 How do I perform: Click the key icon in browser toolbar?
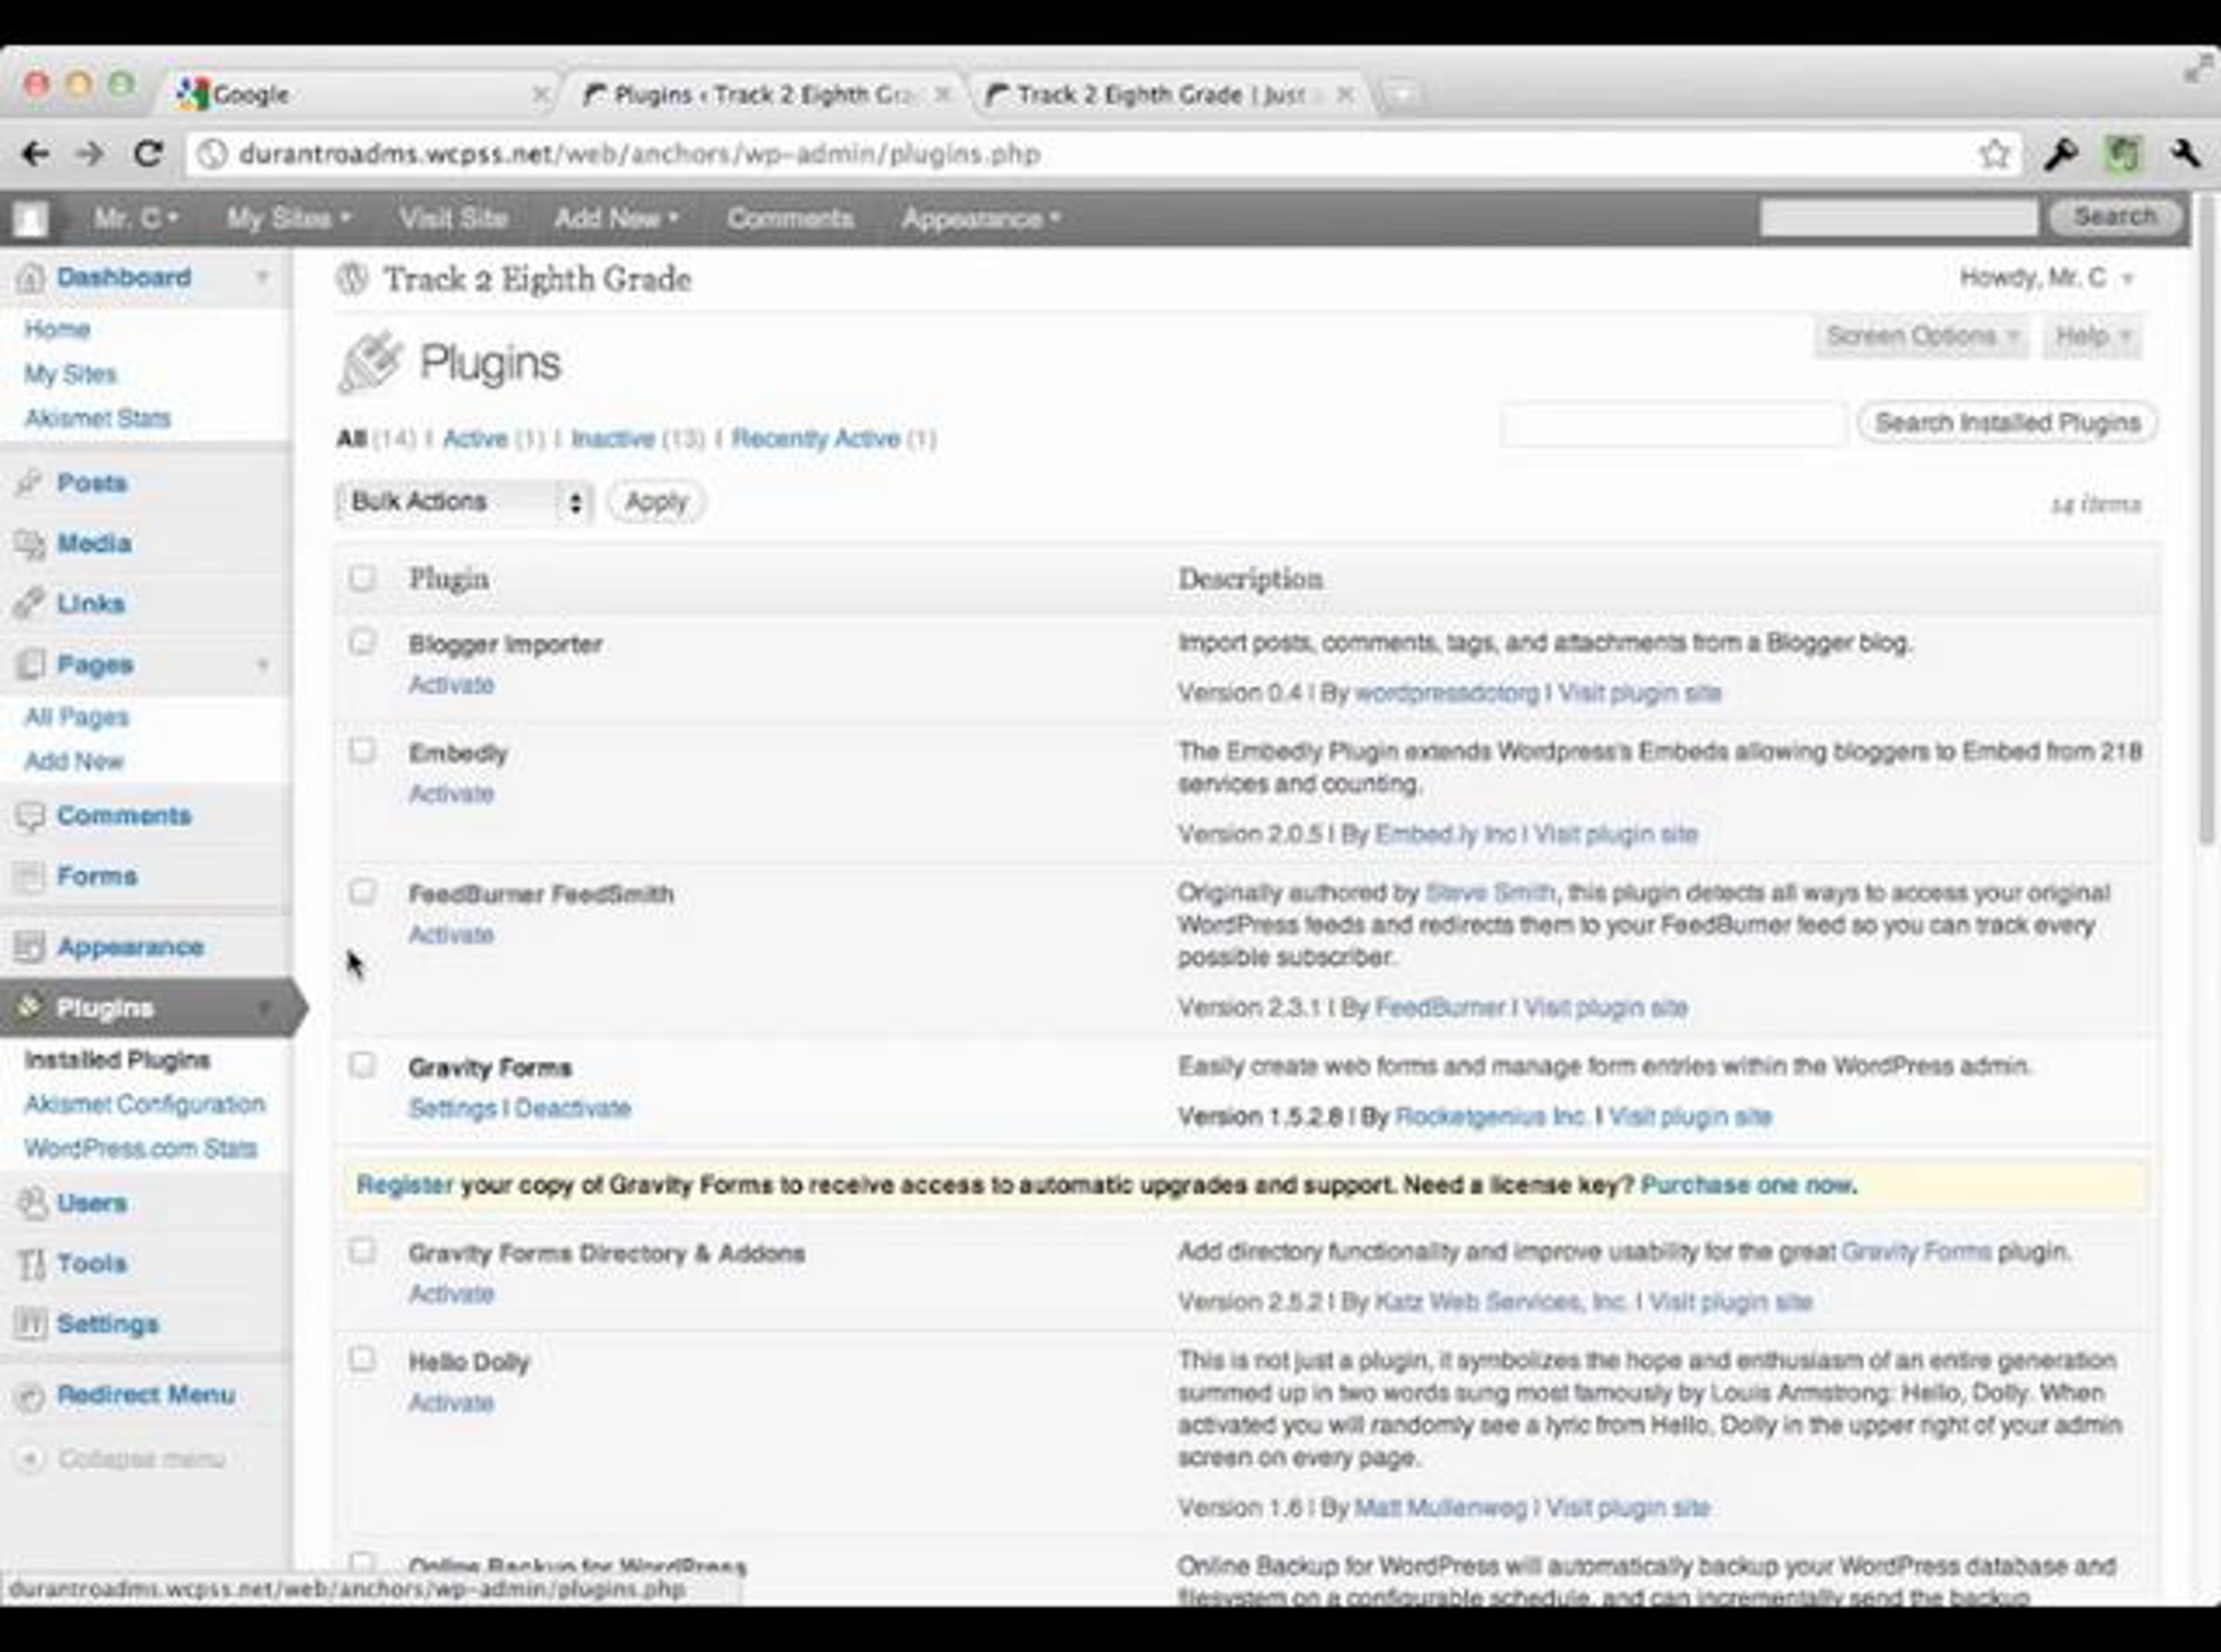[2061, 154]
